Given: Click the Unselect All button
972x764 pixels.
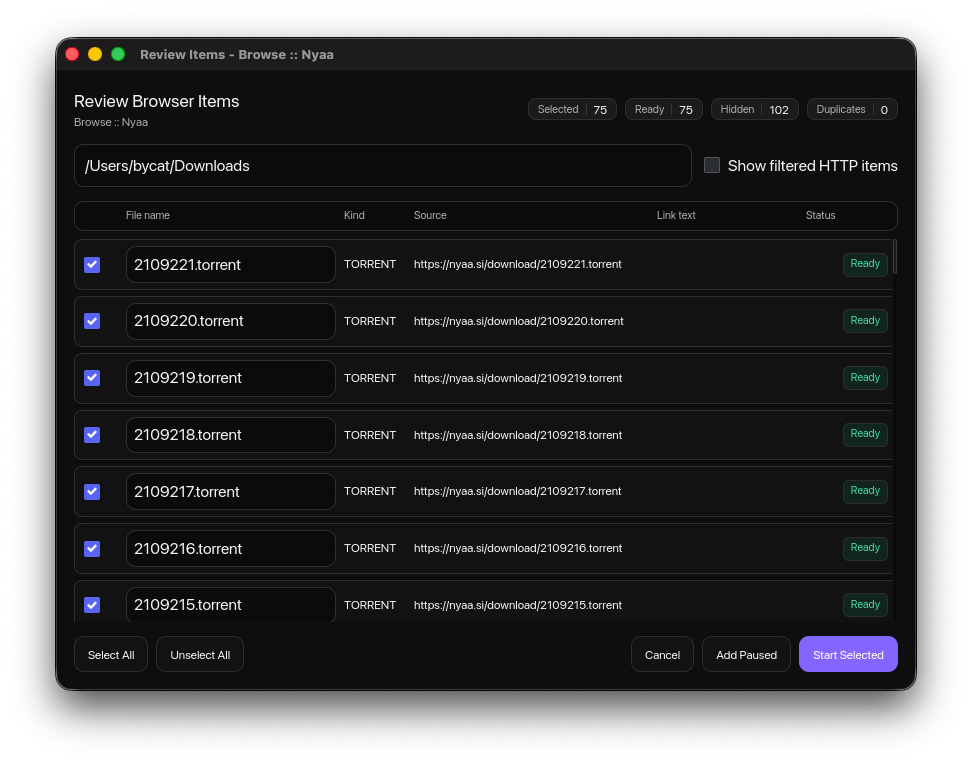Looking at the screenshot, I should click(x=200, y=654).
